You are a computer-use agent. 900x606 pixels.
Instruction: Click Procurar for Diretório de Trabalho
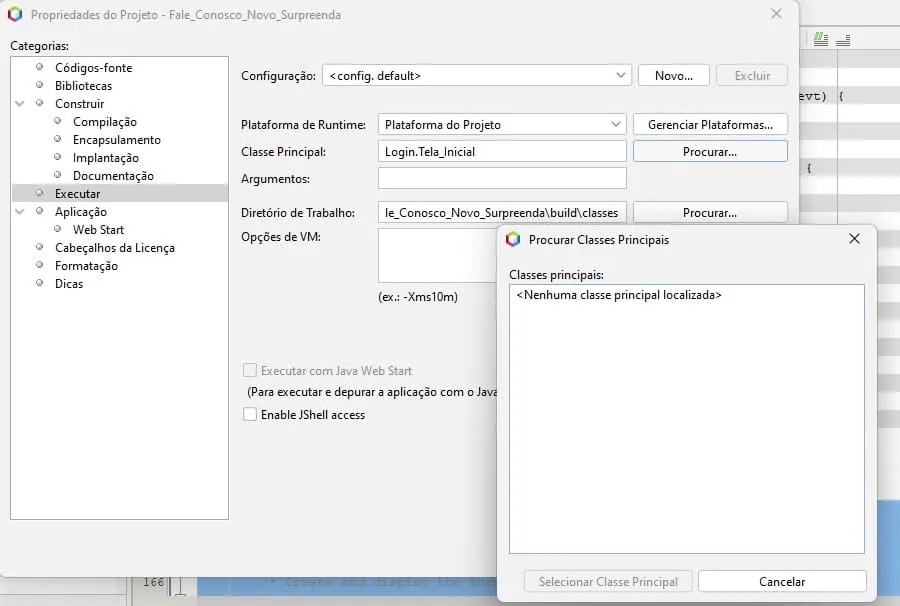tap(710, 213)
